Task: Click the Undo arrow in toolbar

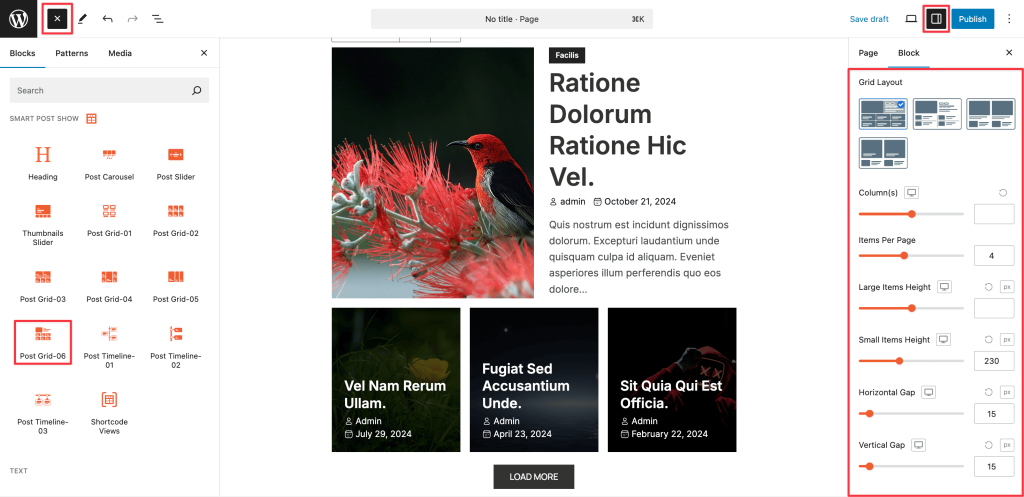Action: (108, 19)
